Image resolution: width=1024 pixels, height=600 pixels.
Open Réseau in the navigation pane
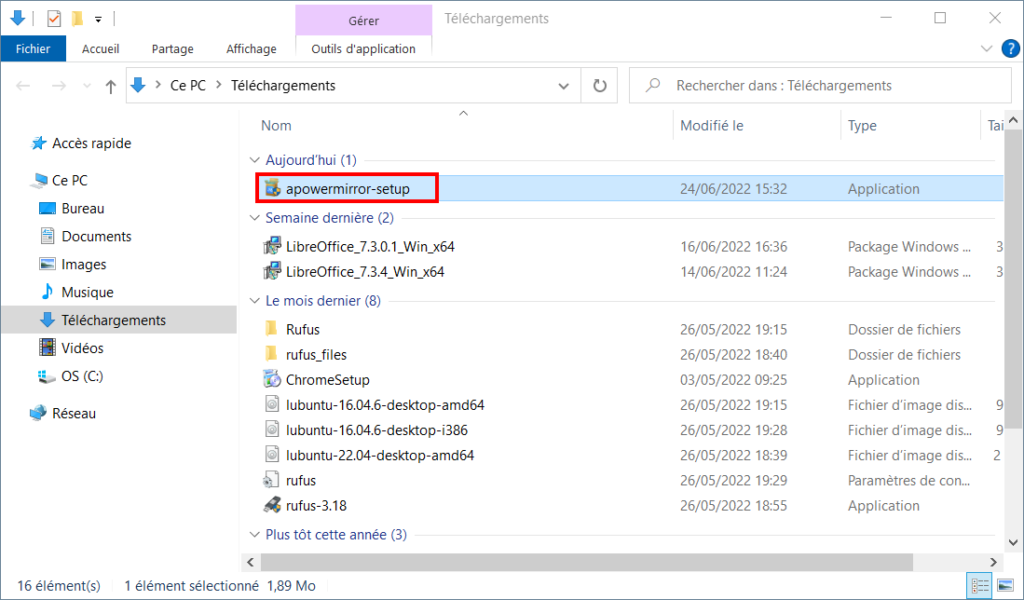[74, 413]
